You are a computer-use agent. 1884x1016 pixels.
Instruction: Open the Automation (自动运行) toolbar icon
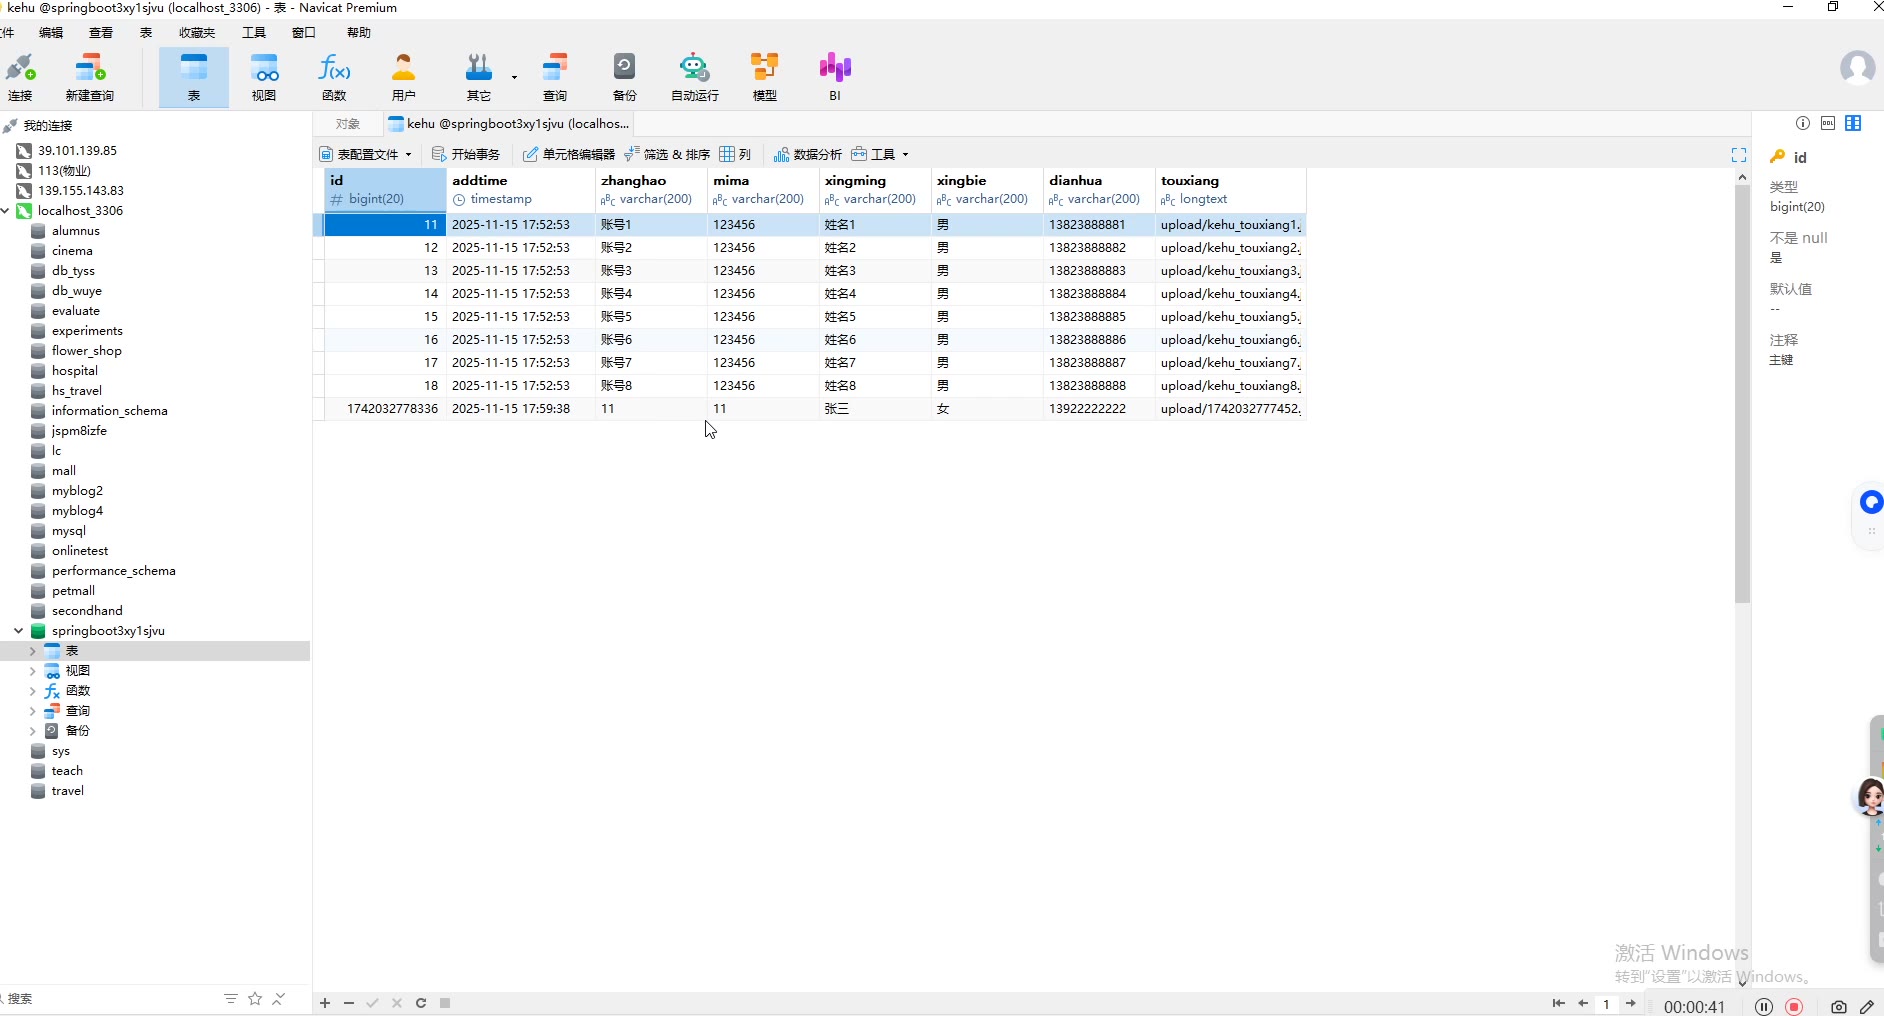point(694,77)
